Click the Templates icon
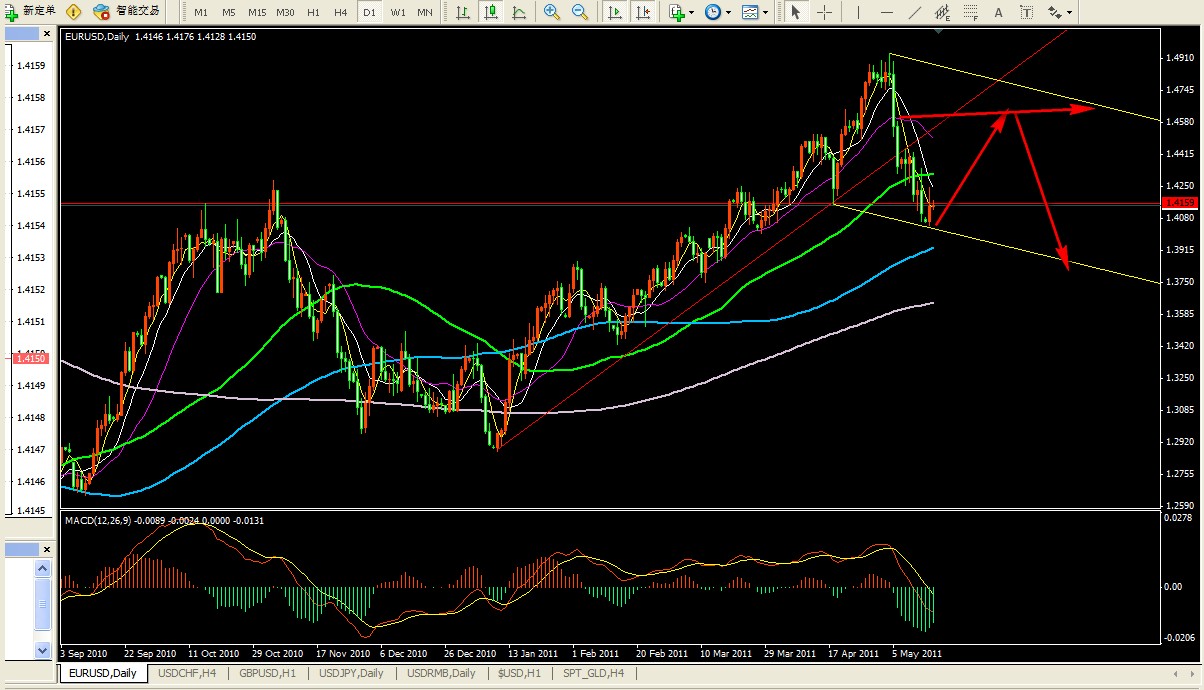1204x690 pixels. (x=748, y=12)
